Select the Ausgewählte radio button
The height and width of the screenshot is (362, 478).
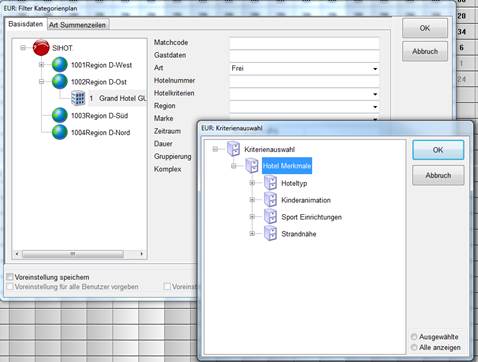(414, 337)
